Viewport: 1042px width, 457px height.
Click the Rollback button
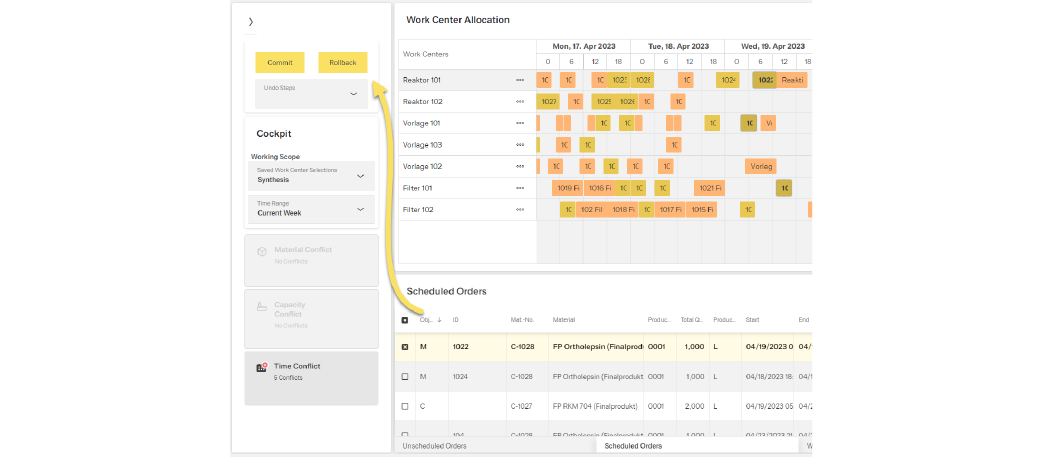(343, 63)
